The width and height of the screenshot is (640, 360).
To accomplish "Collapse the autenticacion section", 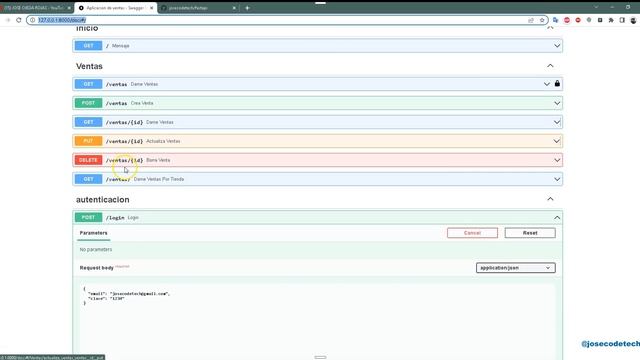I will tap(550, 199).
